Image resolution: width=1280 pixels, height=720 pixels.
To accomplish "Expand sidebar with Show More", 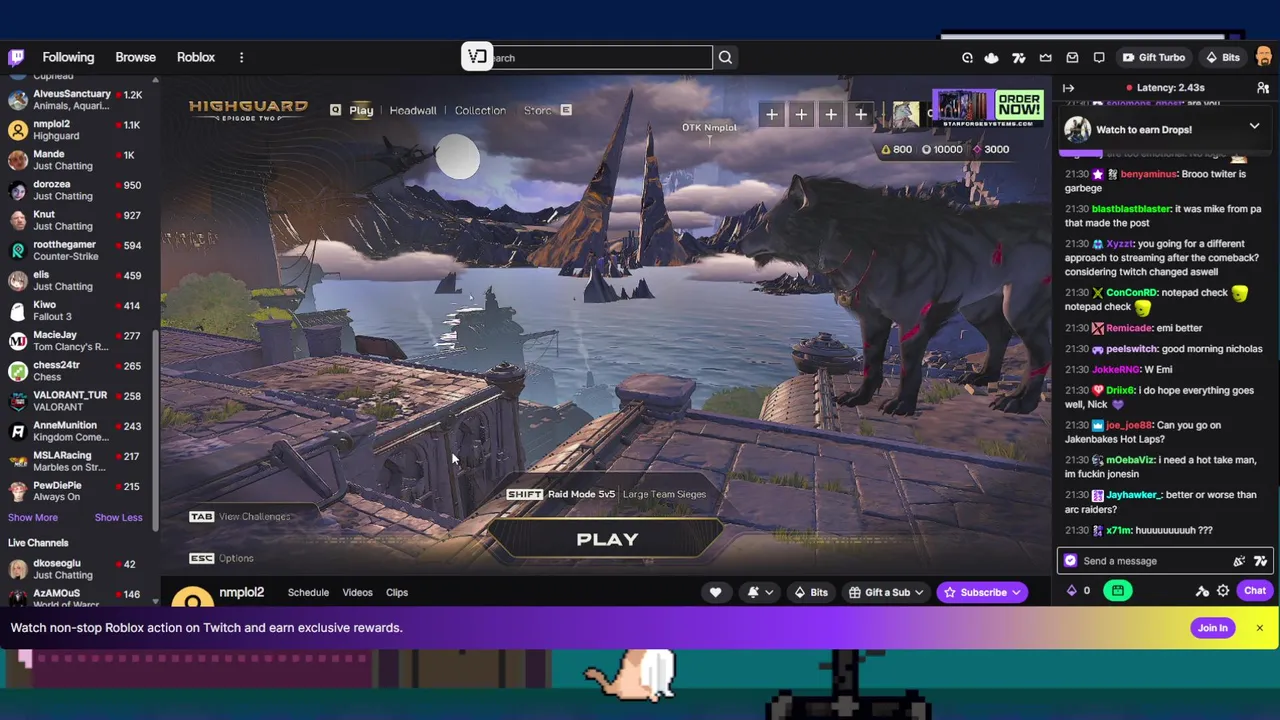I will coord(33,517).
